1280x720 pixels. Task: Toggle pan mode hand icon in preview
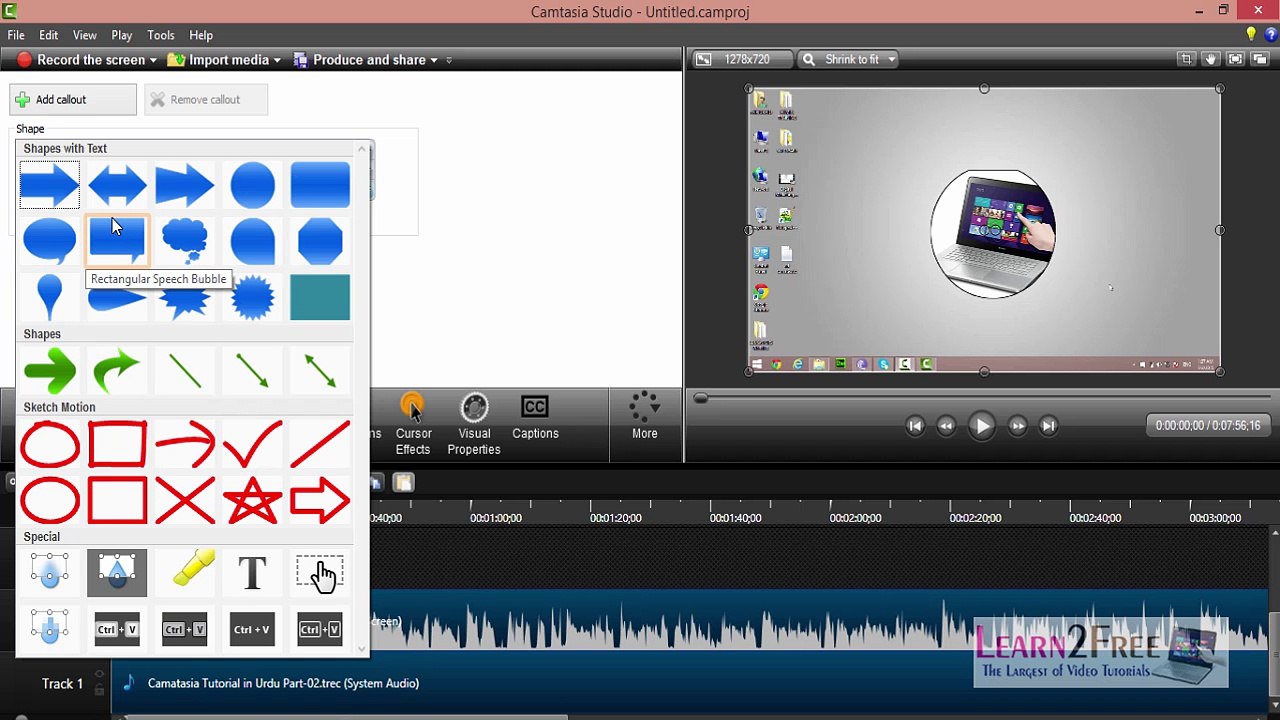(x=1211, y=59)
